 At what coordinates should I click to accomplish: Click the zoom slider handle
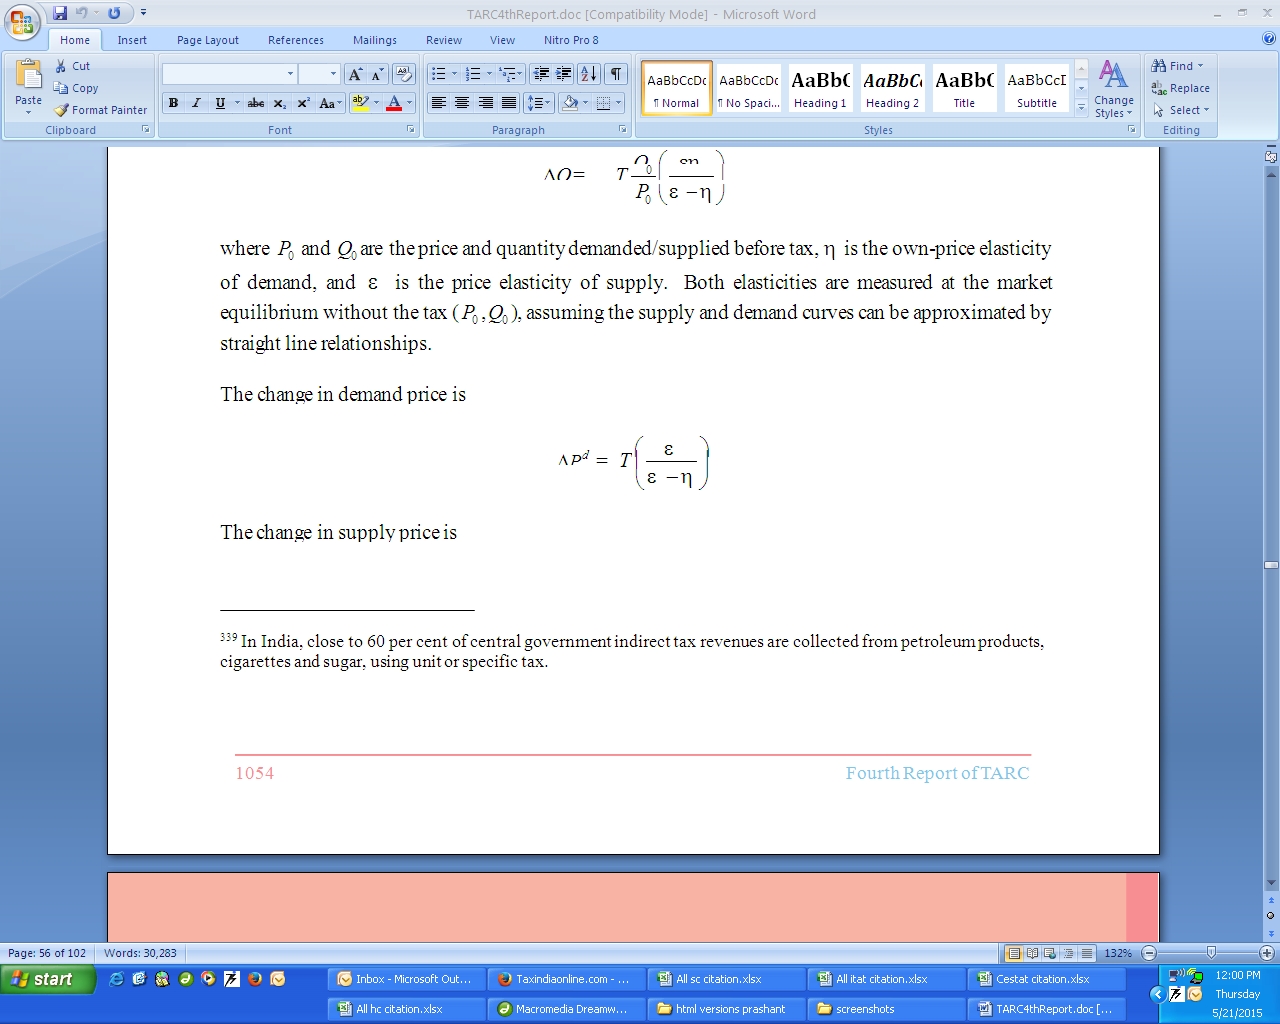1211,953
